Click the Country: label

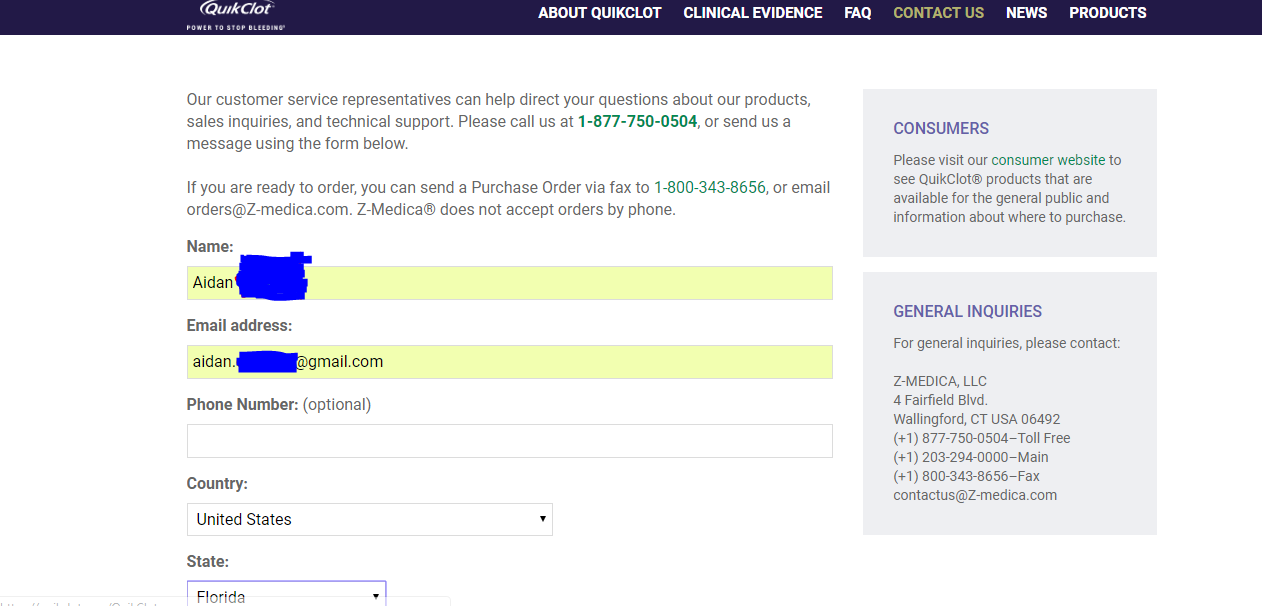pyautogui.click(x=217, y=484)
